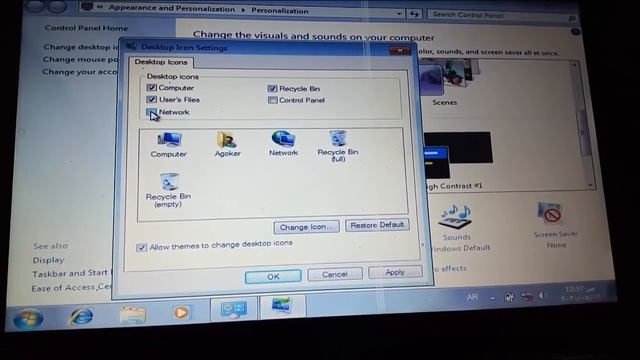This screenshot has height=360, width=640.
Task: Enable the Network checkbox
Action: pos(151,112)
